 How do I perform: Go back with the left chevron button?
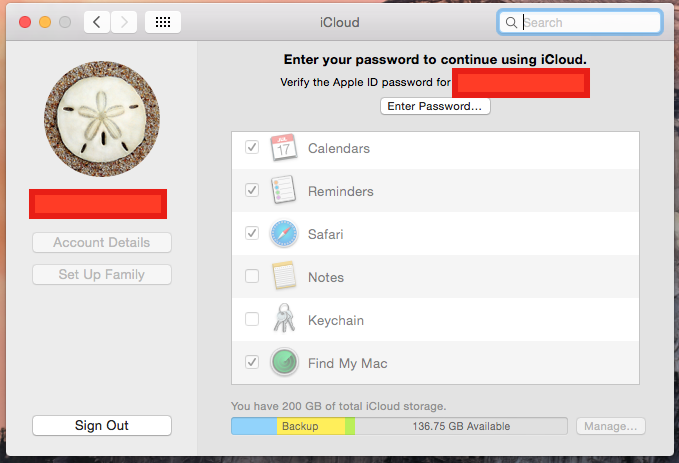pyautogui.click(x=97, y=22)
